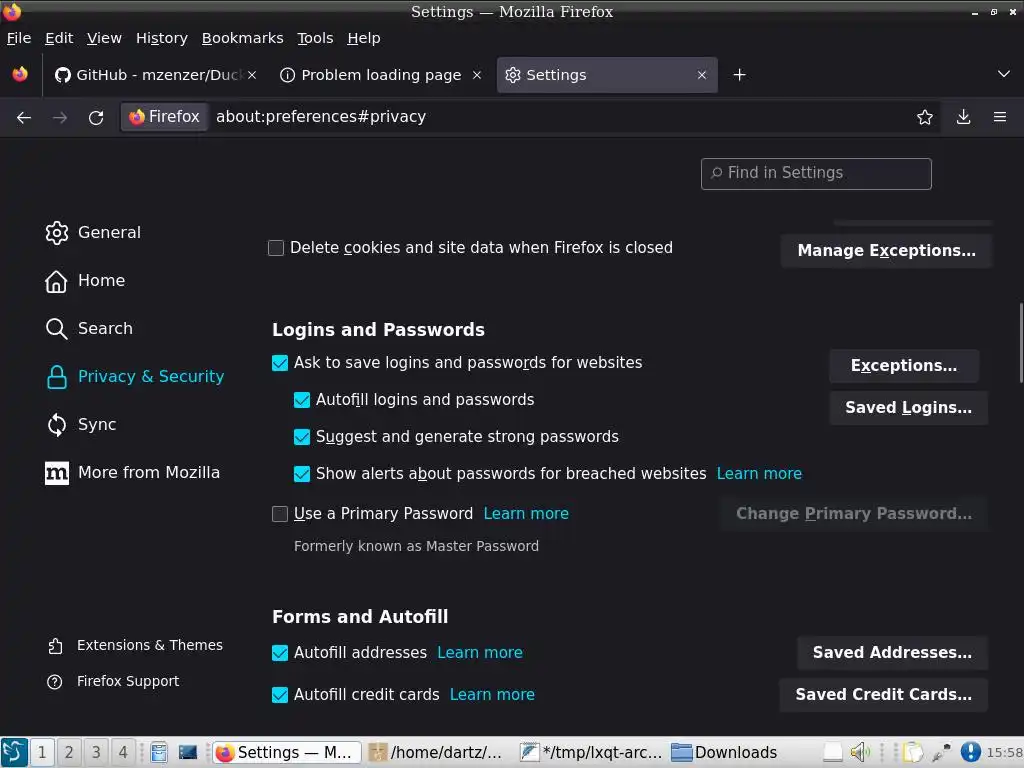Open the History menu

pos(162,38)
